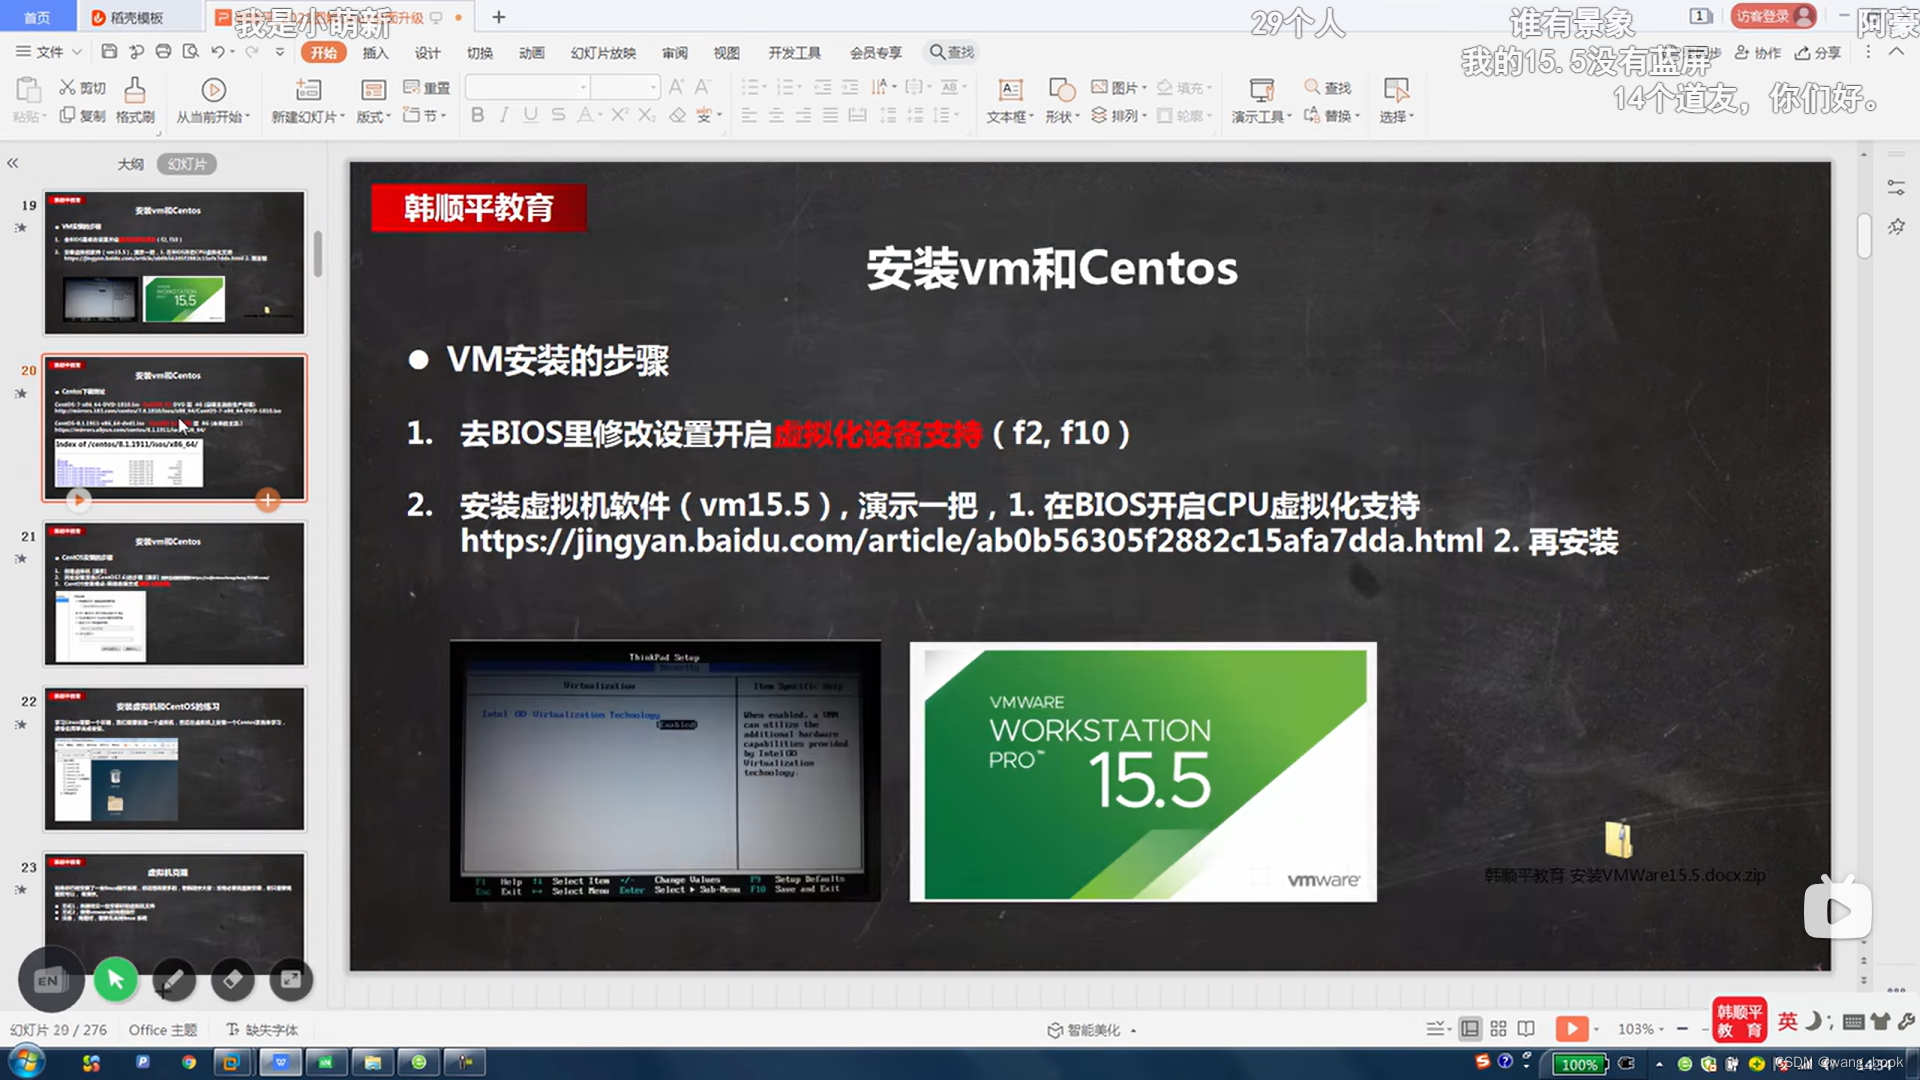Click the Print Preview icon
1920x1080 pixels.
(x=190, y=51)
